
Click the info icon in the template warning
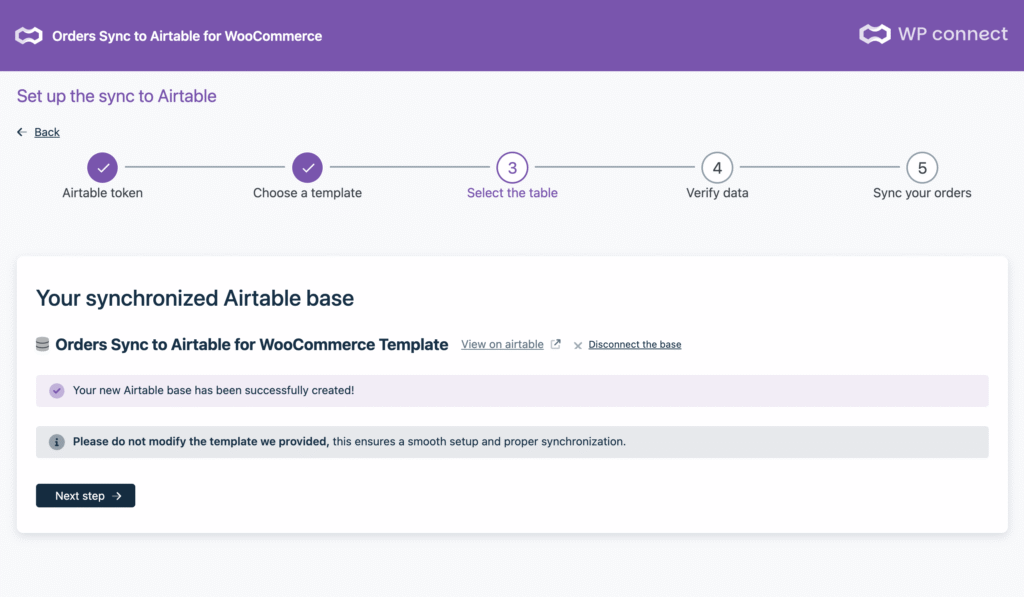tap(57, 441)
